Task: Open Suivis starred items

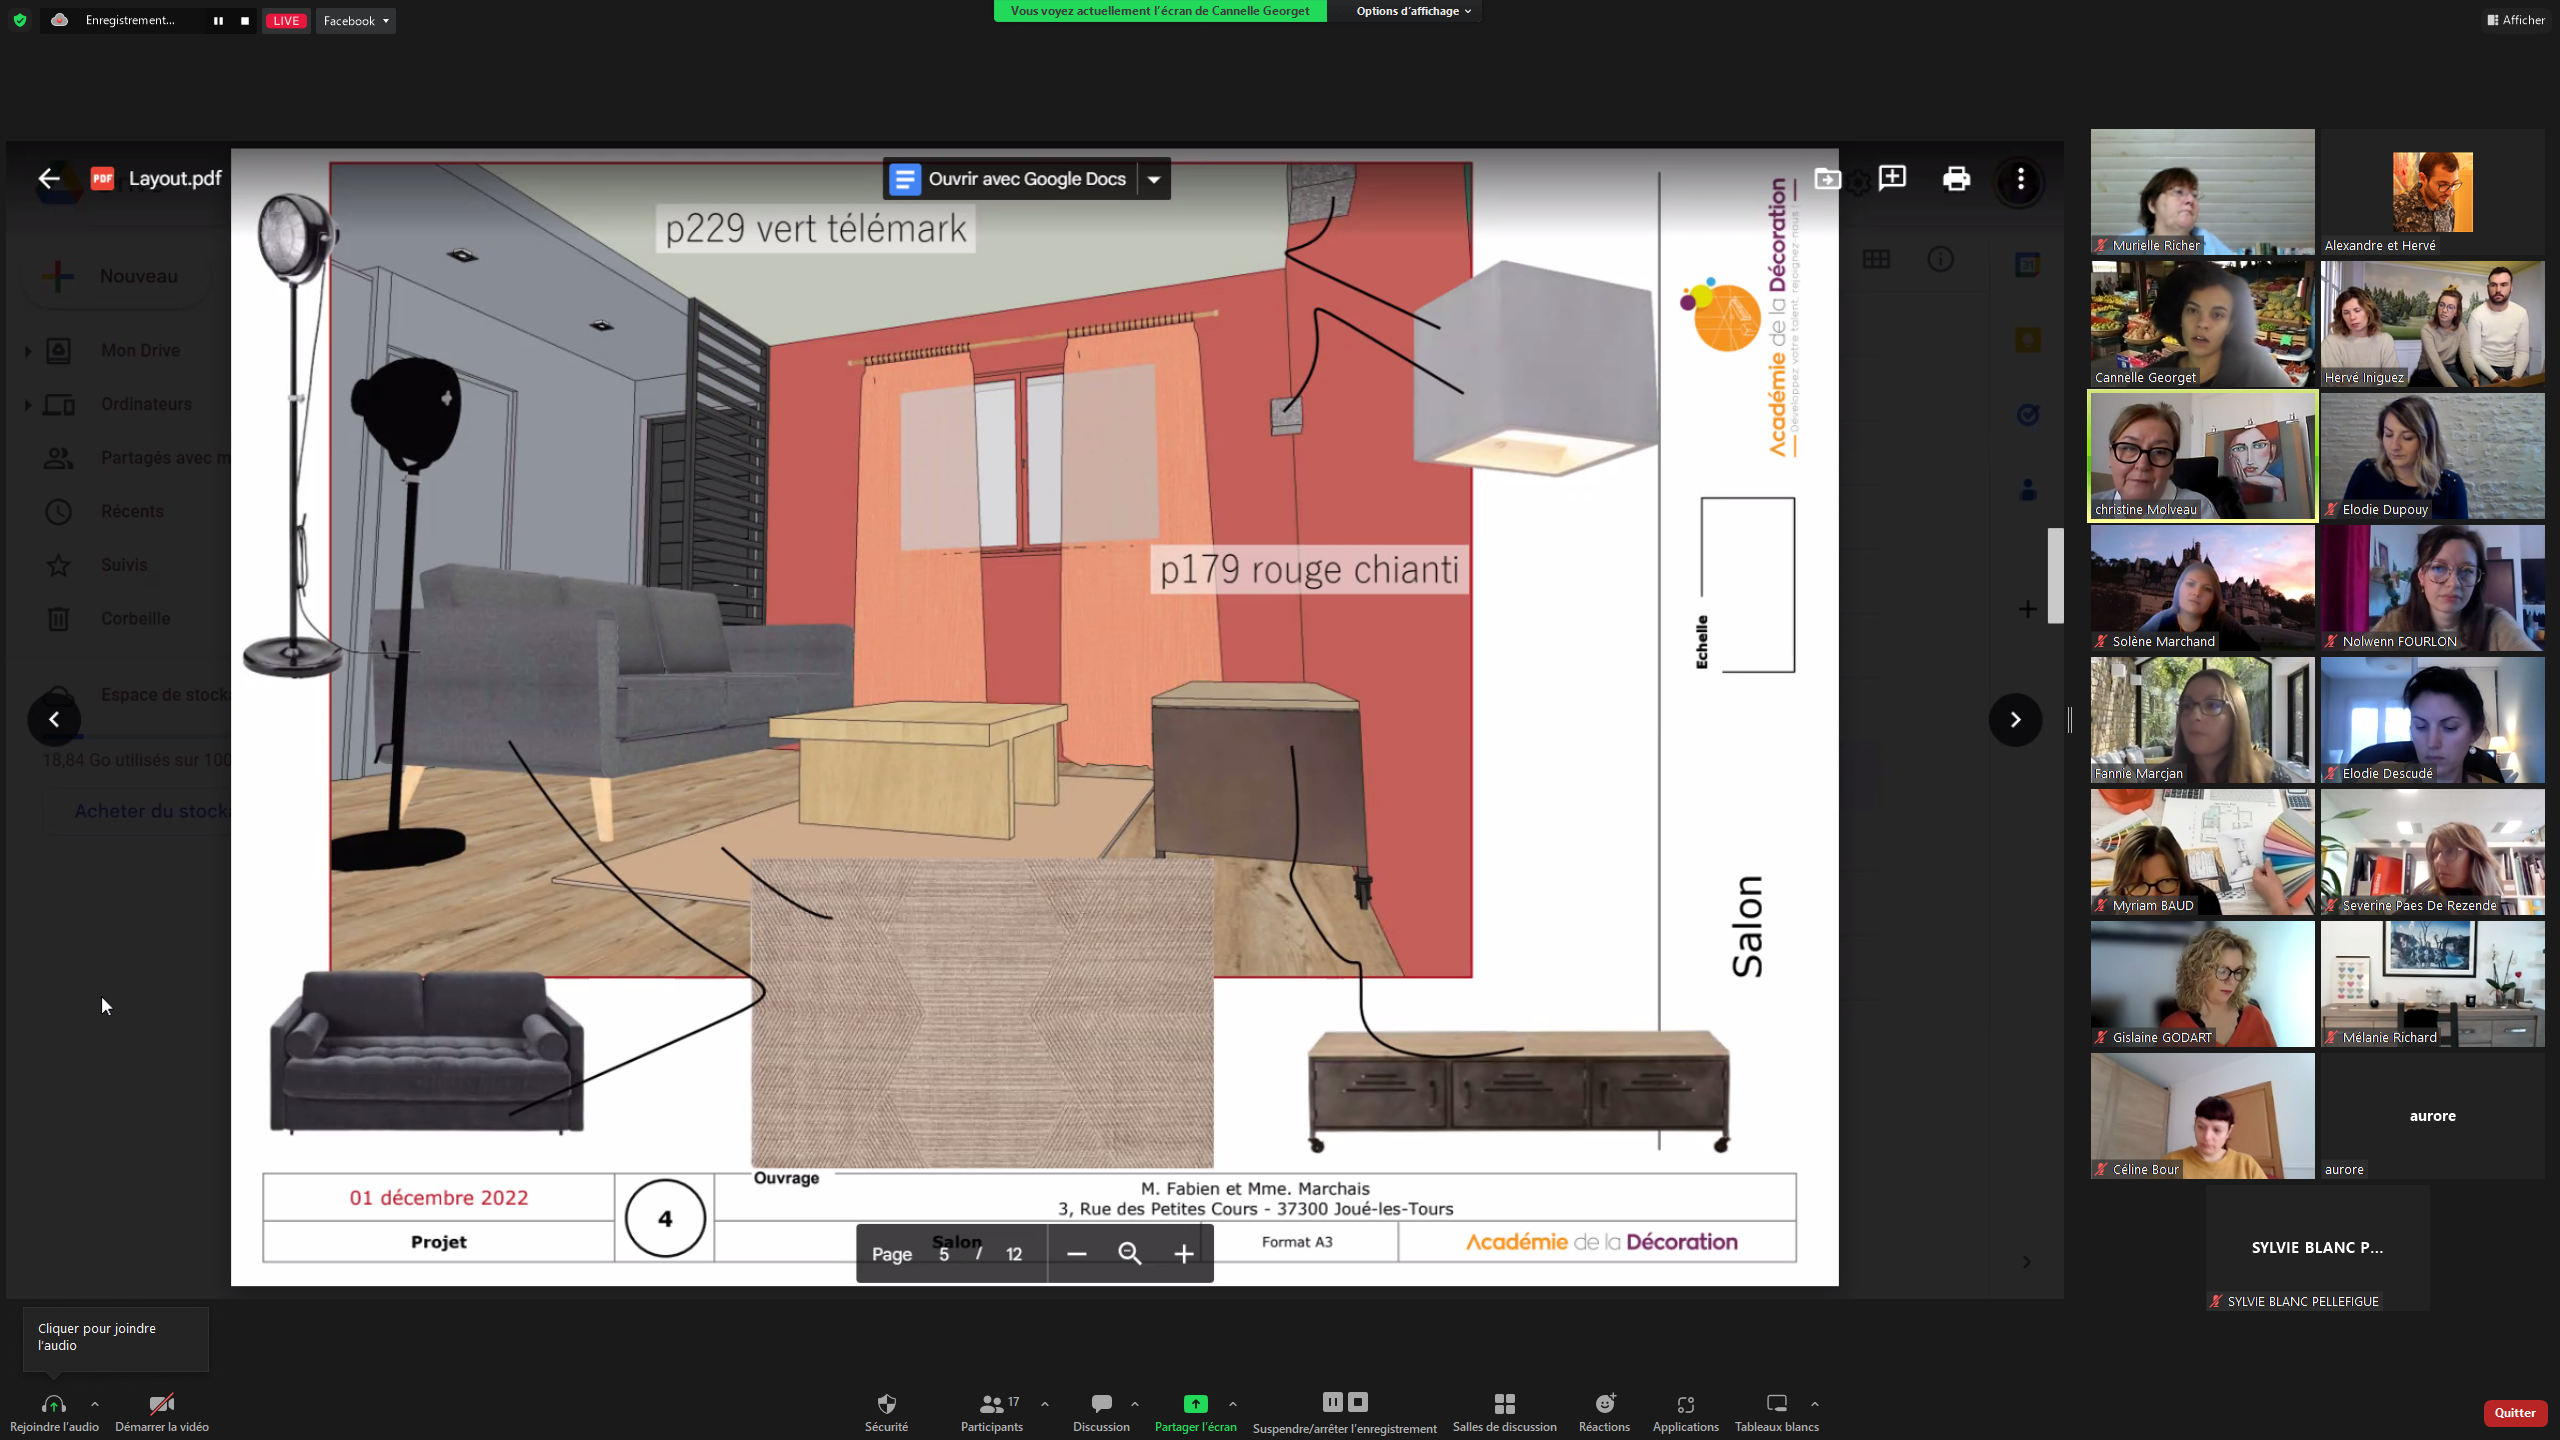Action: coord(124,565)
